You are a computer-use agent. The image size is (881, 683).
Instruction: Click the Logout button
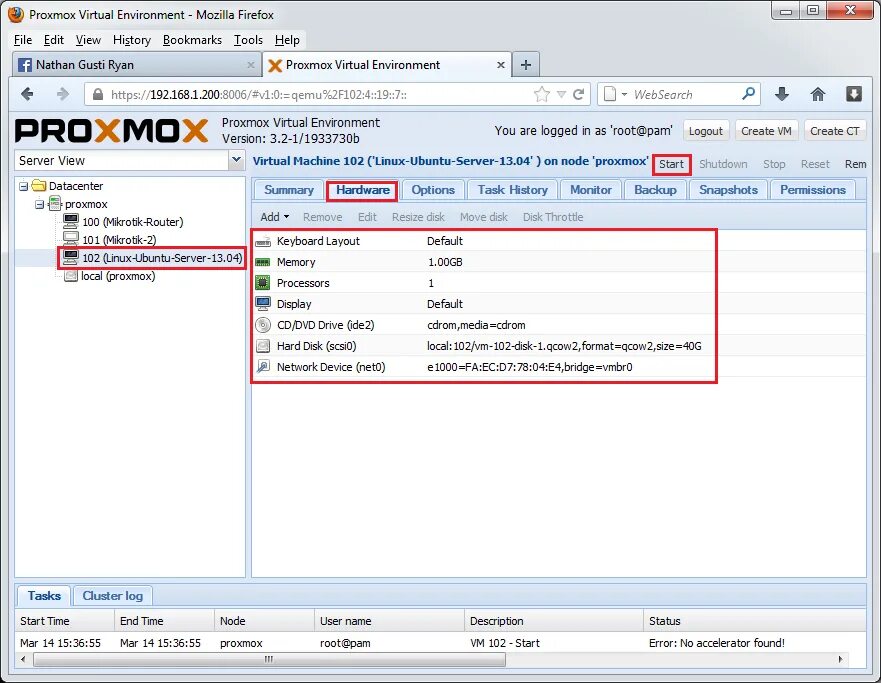pyautogui.click(x=706, y=131)
